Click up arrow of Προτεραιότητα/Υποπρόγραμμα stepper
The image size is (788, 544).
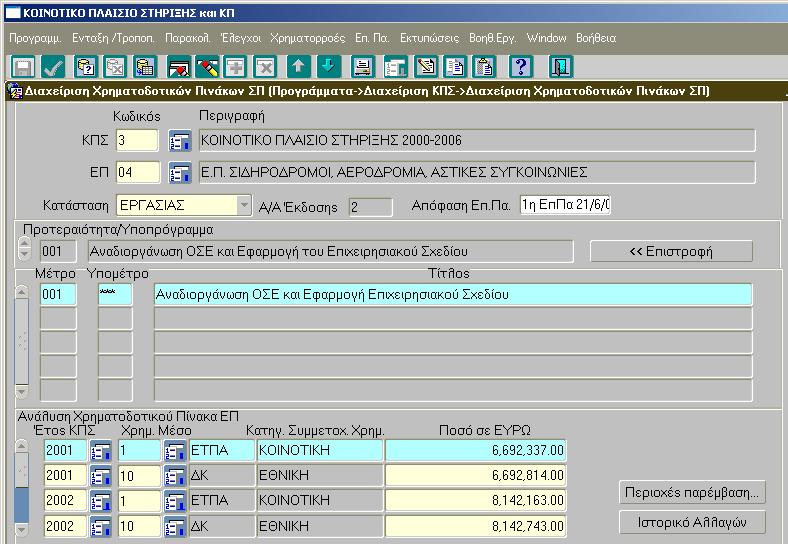pyautogui.click(x=24, y=243)
